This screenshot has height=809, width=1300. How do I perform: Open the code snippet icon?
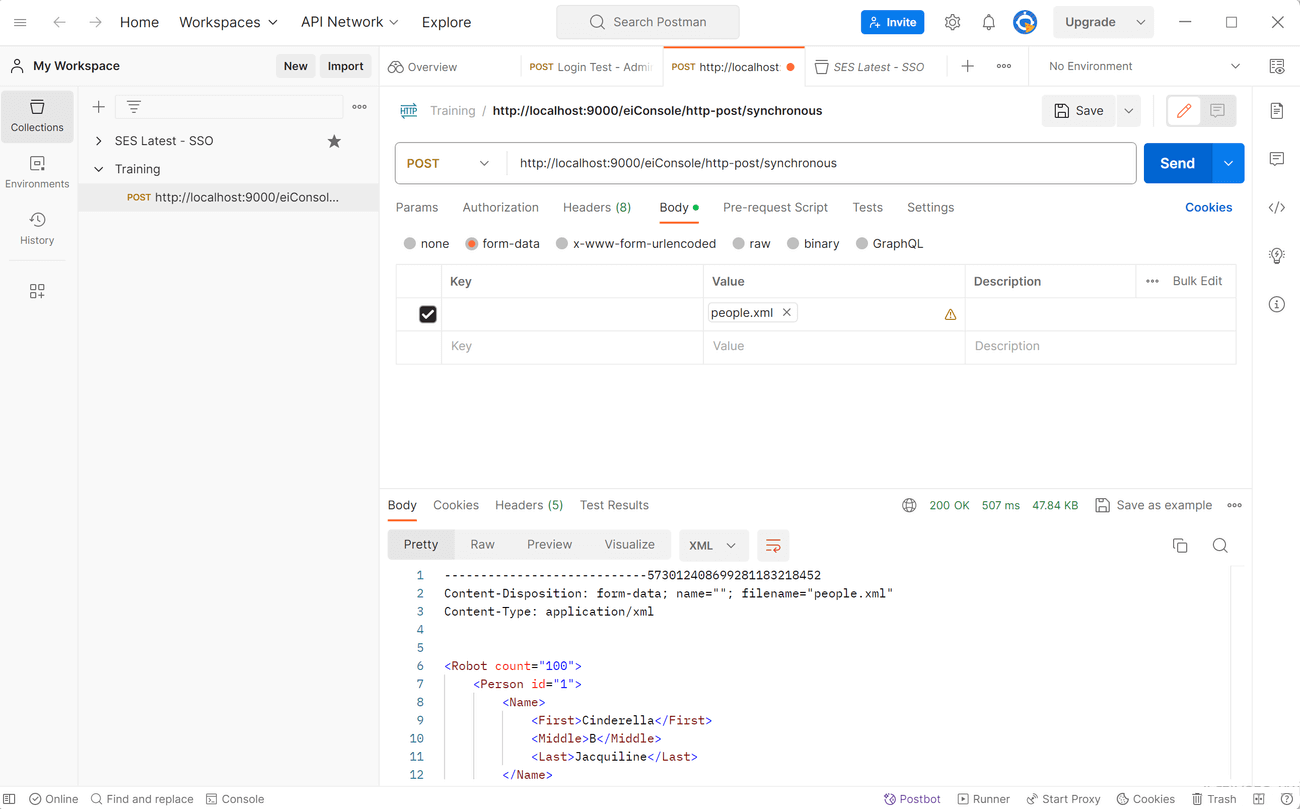point(1277,208)
